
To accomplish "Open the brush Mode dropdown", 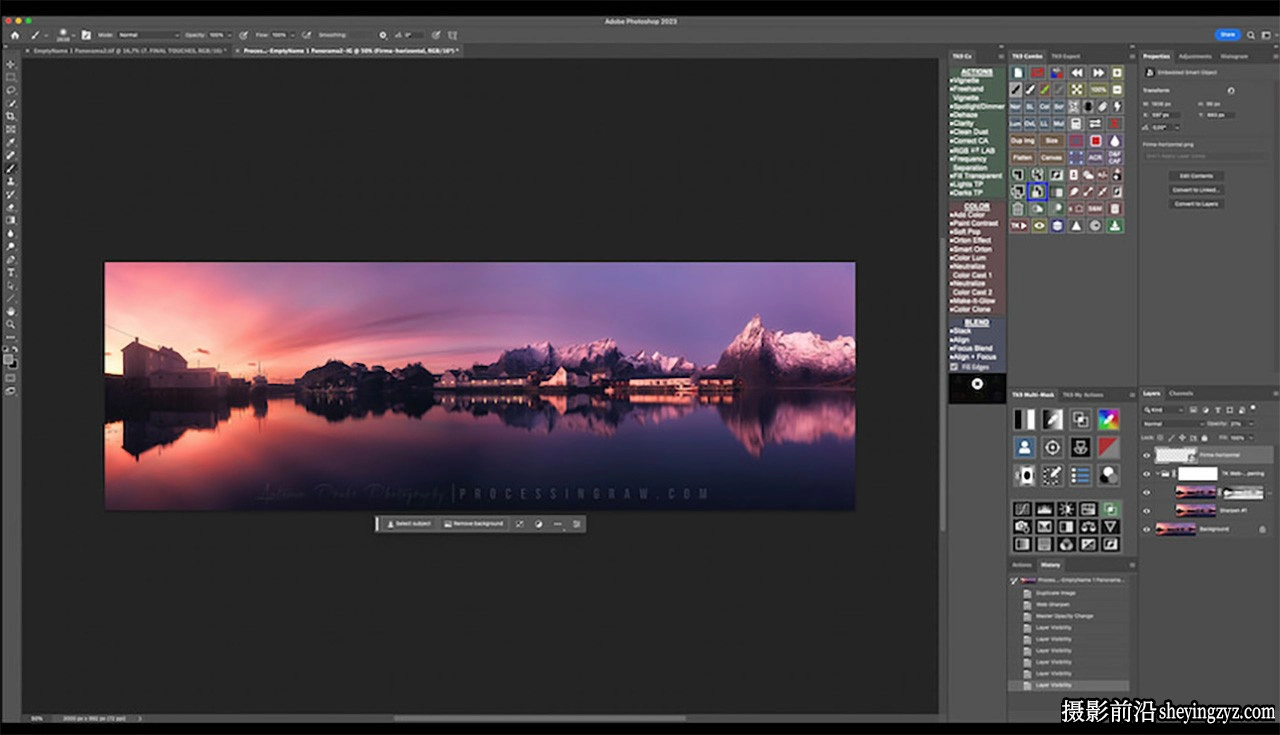I will (x=147, y=35).
